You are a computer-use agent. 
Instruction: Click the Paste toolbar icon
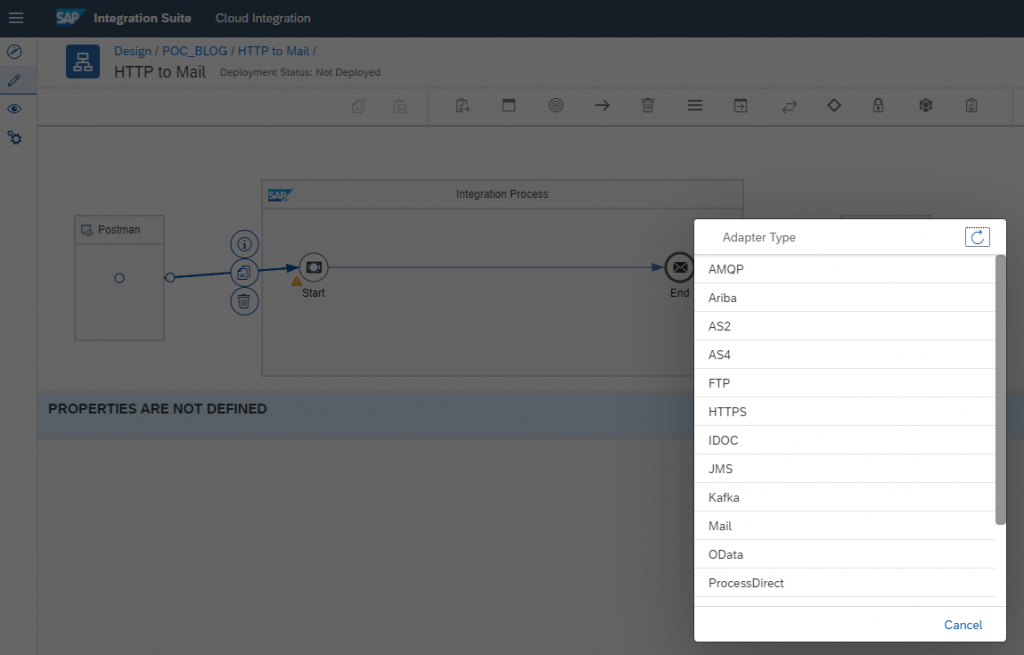[x=400, y=106]
